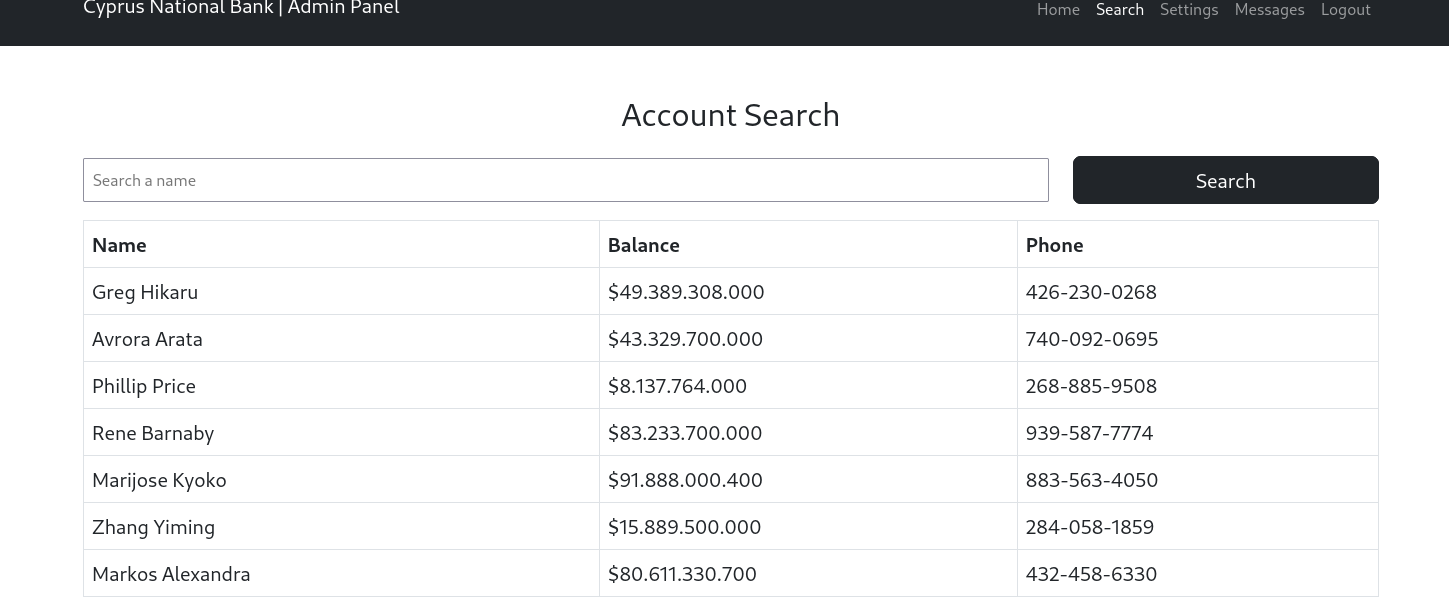Click the dark Search button

1226,180
